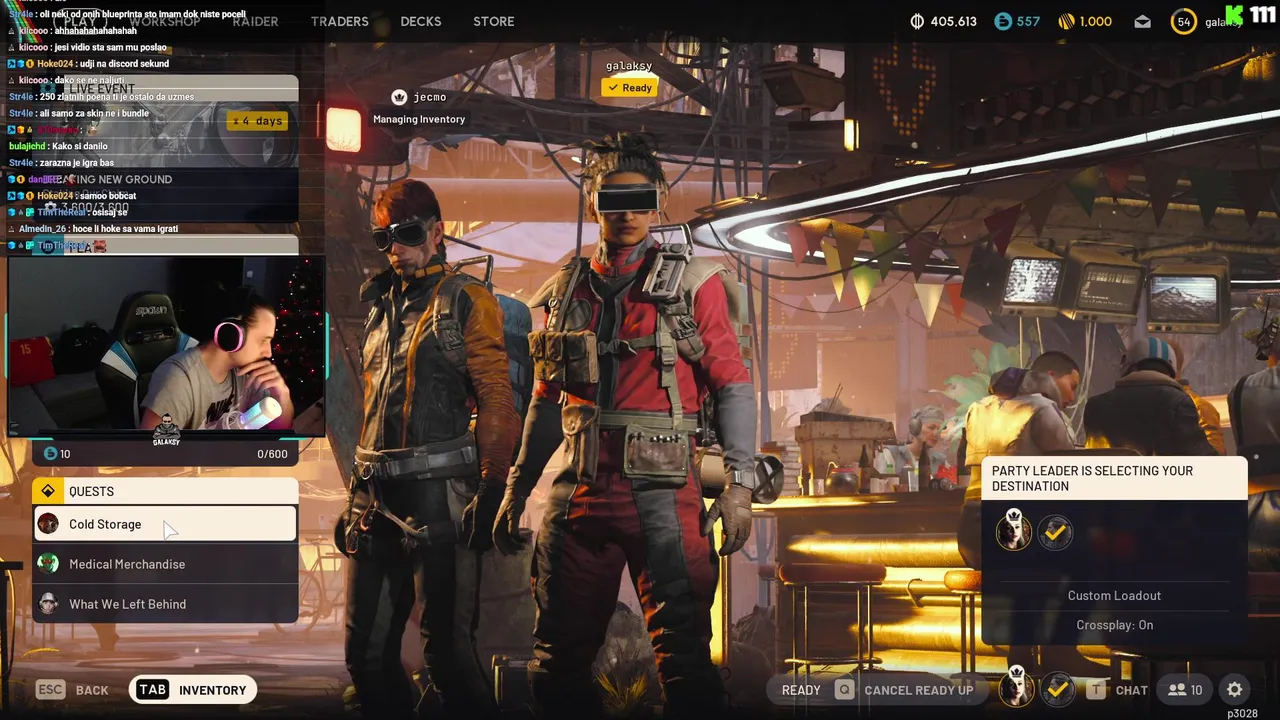Click the blue currency icon beside 557
This screenshot has height=720, width=1280.
[1003, 21]
